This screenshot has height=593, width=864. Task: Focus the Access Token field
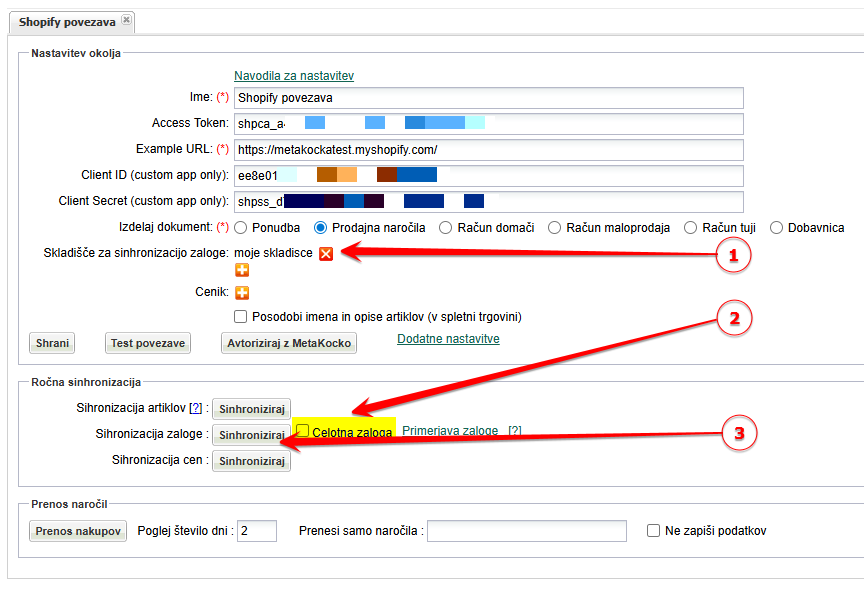(489, 124)
